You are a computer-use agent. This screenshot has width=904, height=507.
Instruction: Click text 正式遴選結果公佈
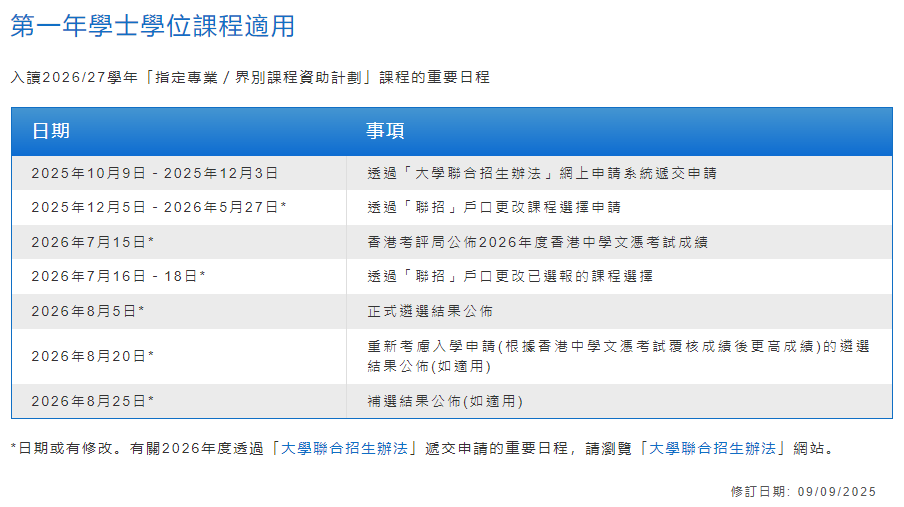point(430,311)
